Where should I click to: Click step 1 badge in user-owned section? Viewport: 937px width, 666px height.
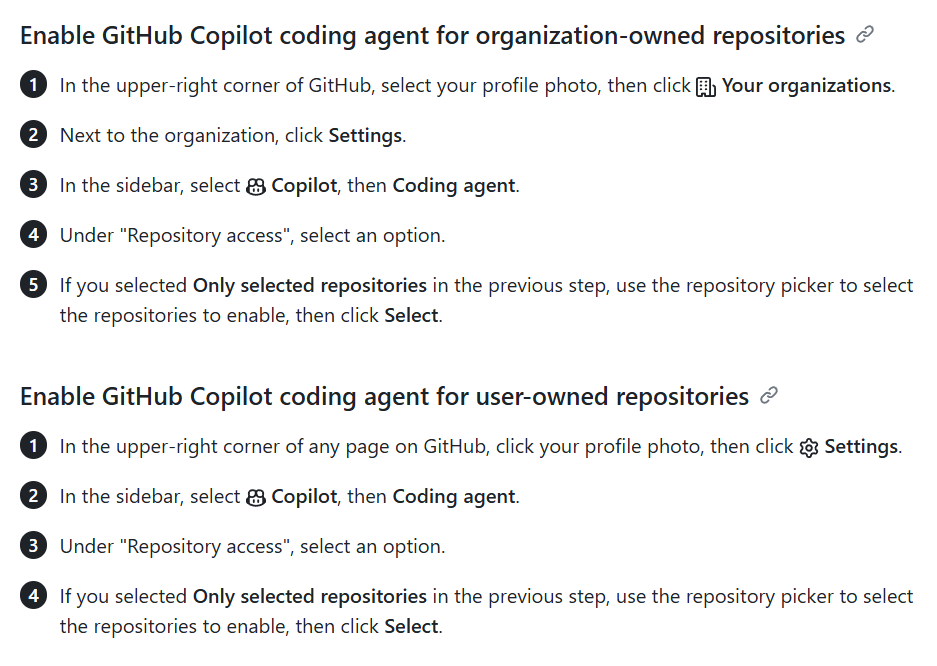[33, 446]
